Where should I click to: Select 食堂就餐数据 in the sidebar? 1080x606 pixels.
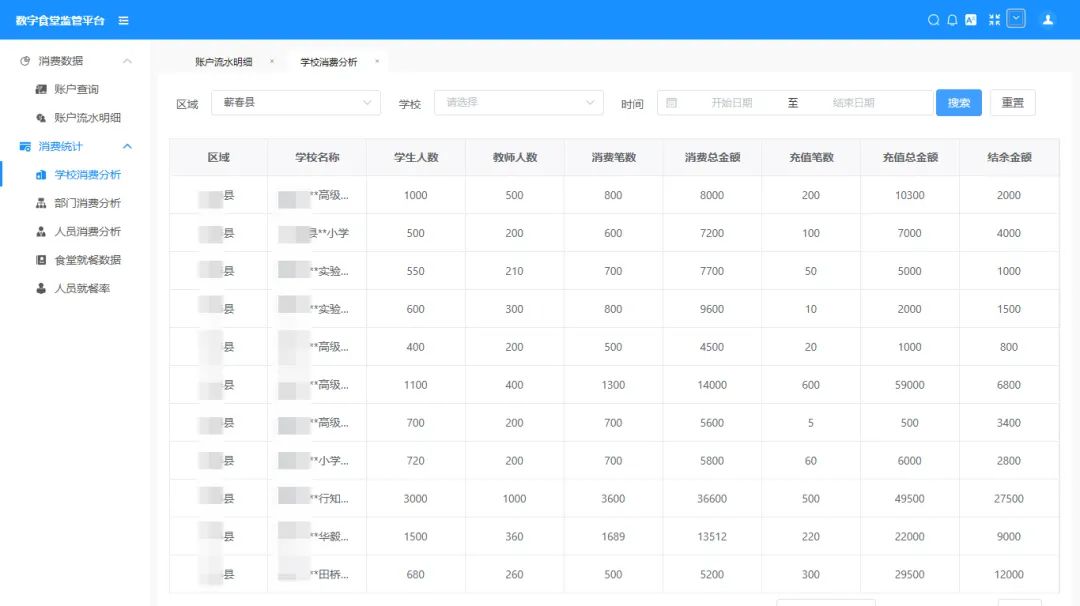click(87, 260)
